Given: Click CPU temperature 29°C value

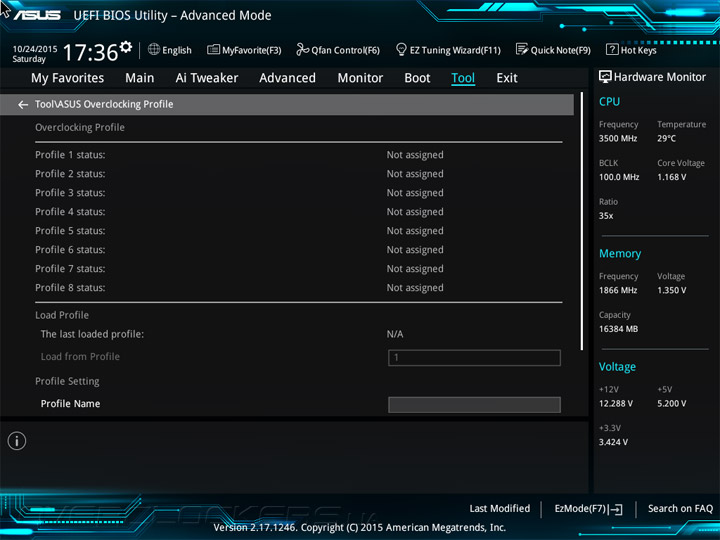Looking at the screenshot, I should [x=666, y=139].
